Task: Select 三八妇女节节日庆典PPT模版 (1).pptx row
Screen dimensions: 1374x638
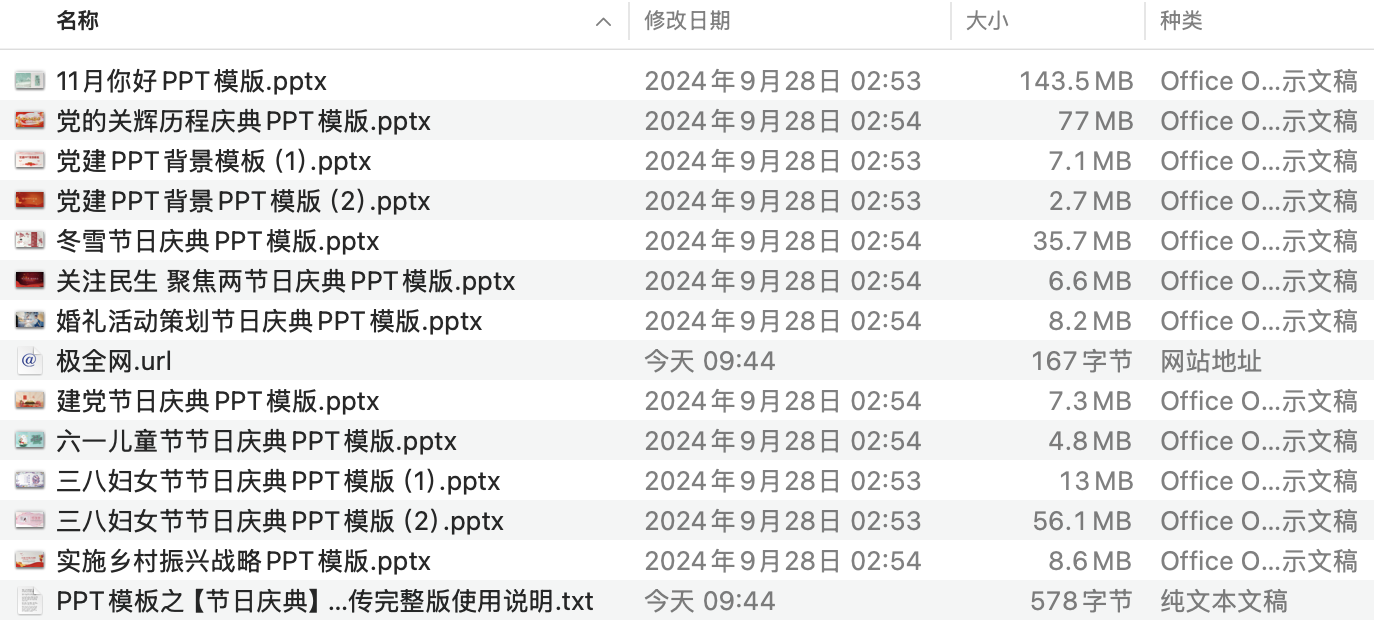Action: click(278, 481)
